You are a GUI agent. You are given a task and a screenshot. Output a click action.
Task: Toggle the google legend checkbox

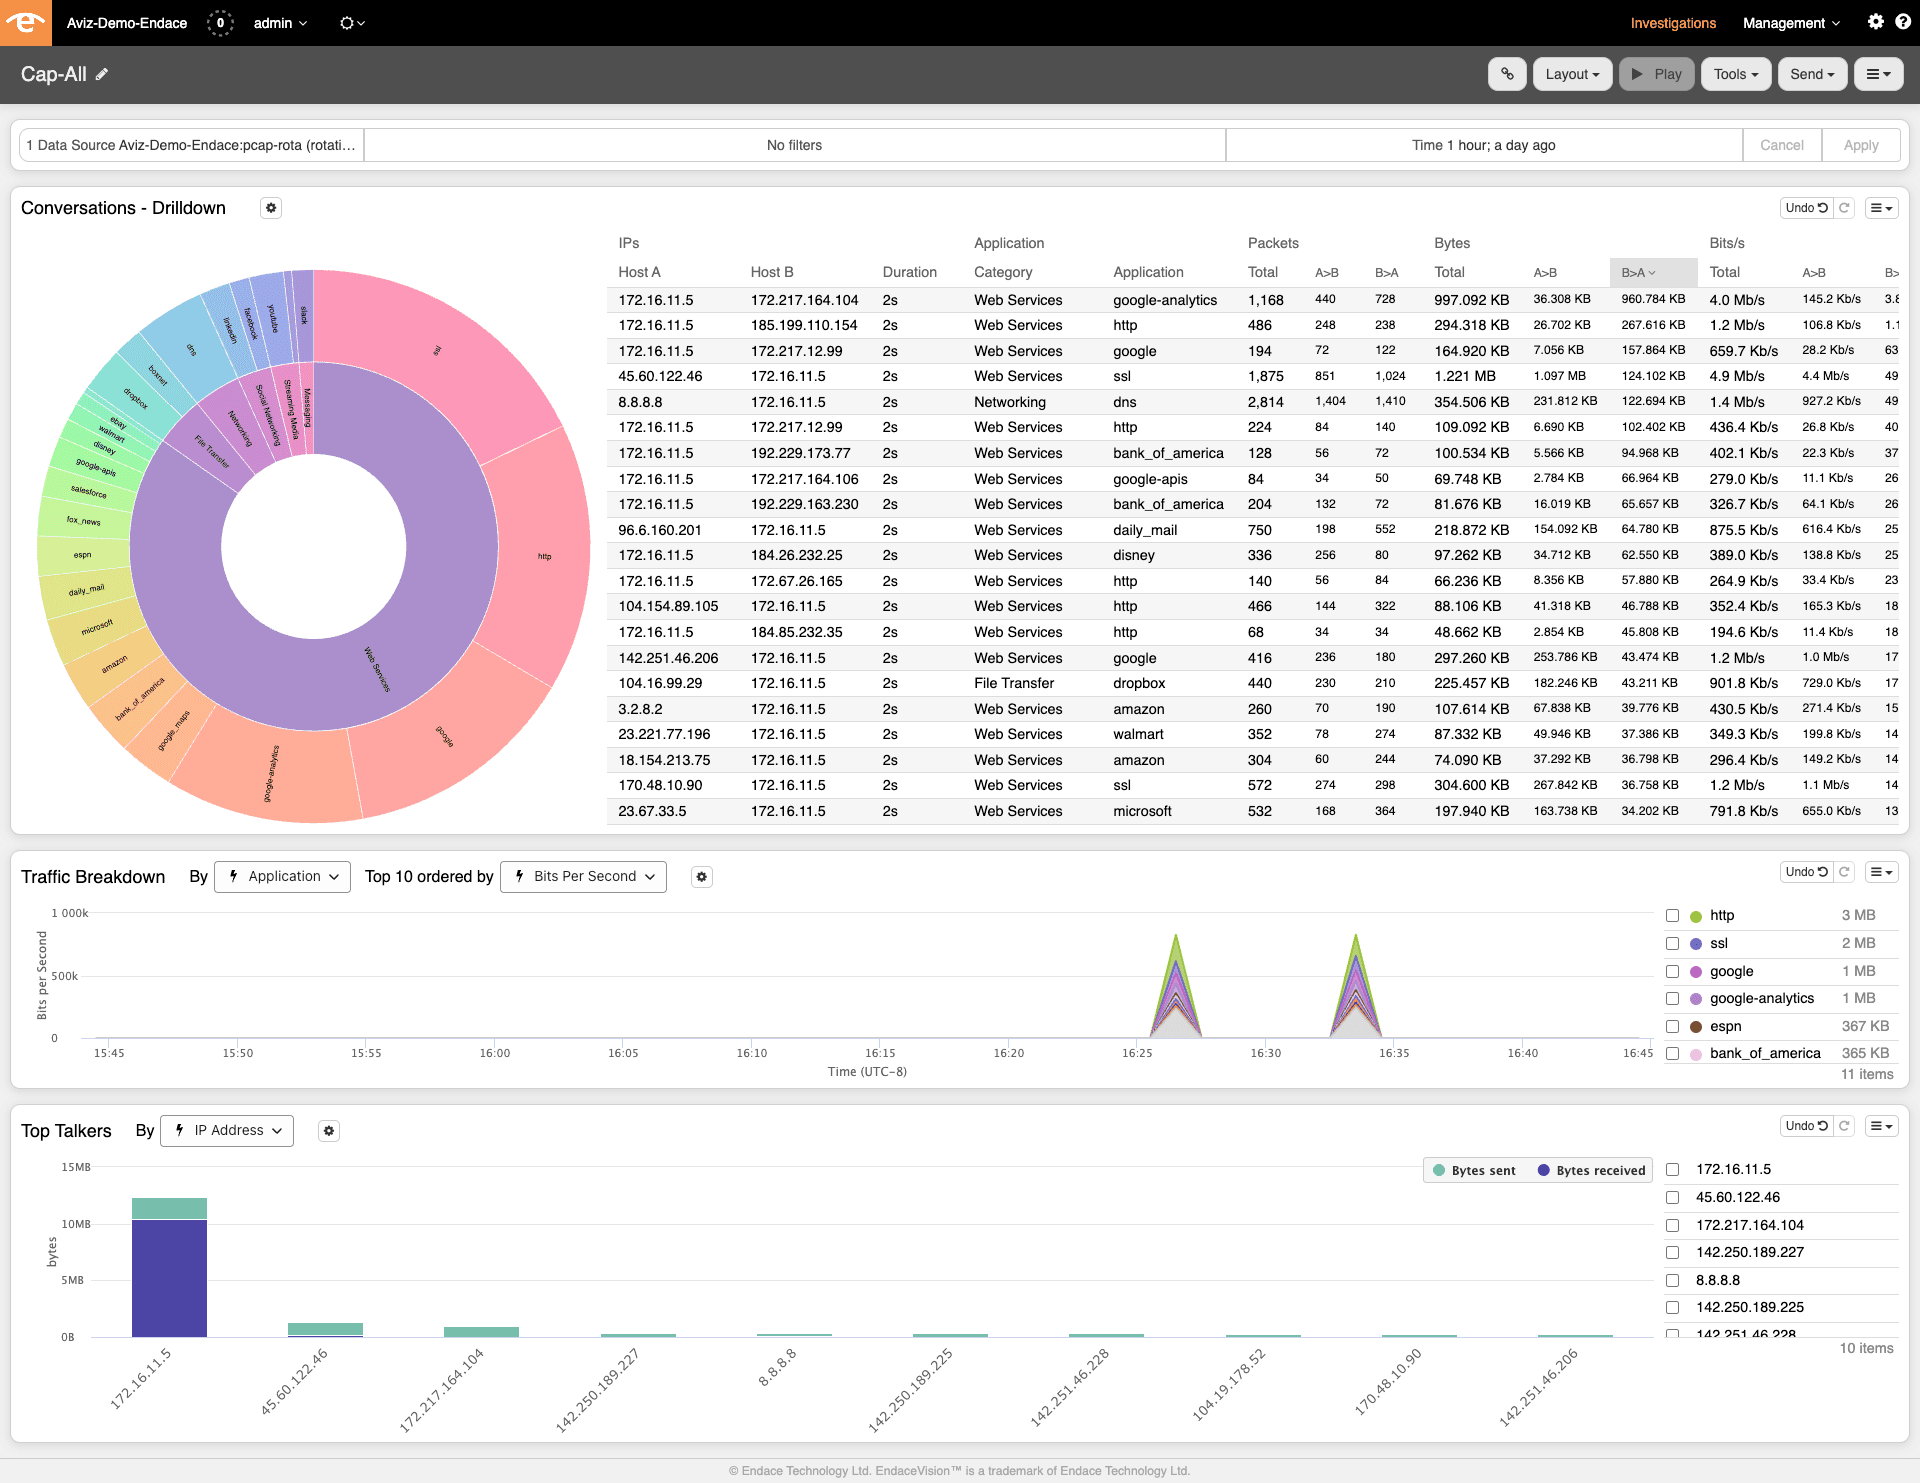pyautogui.click(x=1672, y=971)
